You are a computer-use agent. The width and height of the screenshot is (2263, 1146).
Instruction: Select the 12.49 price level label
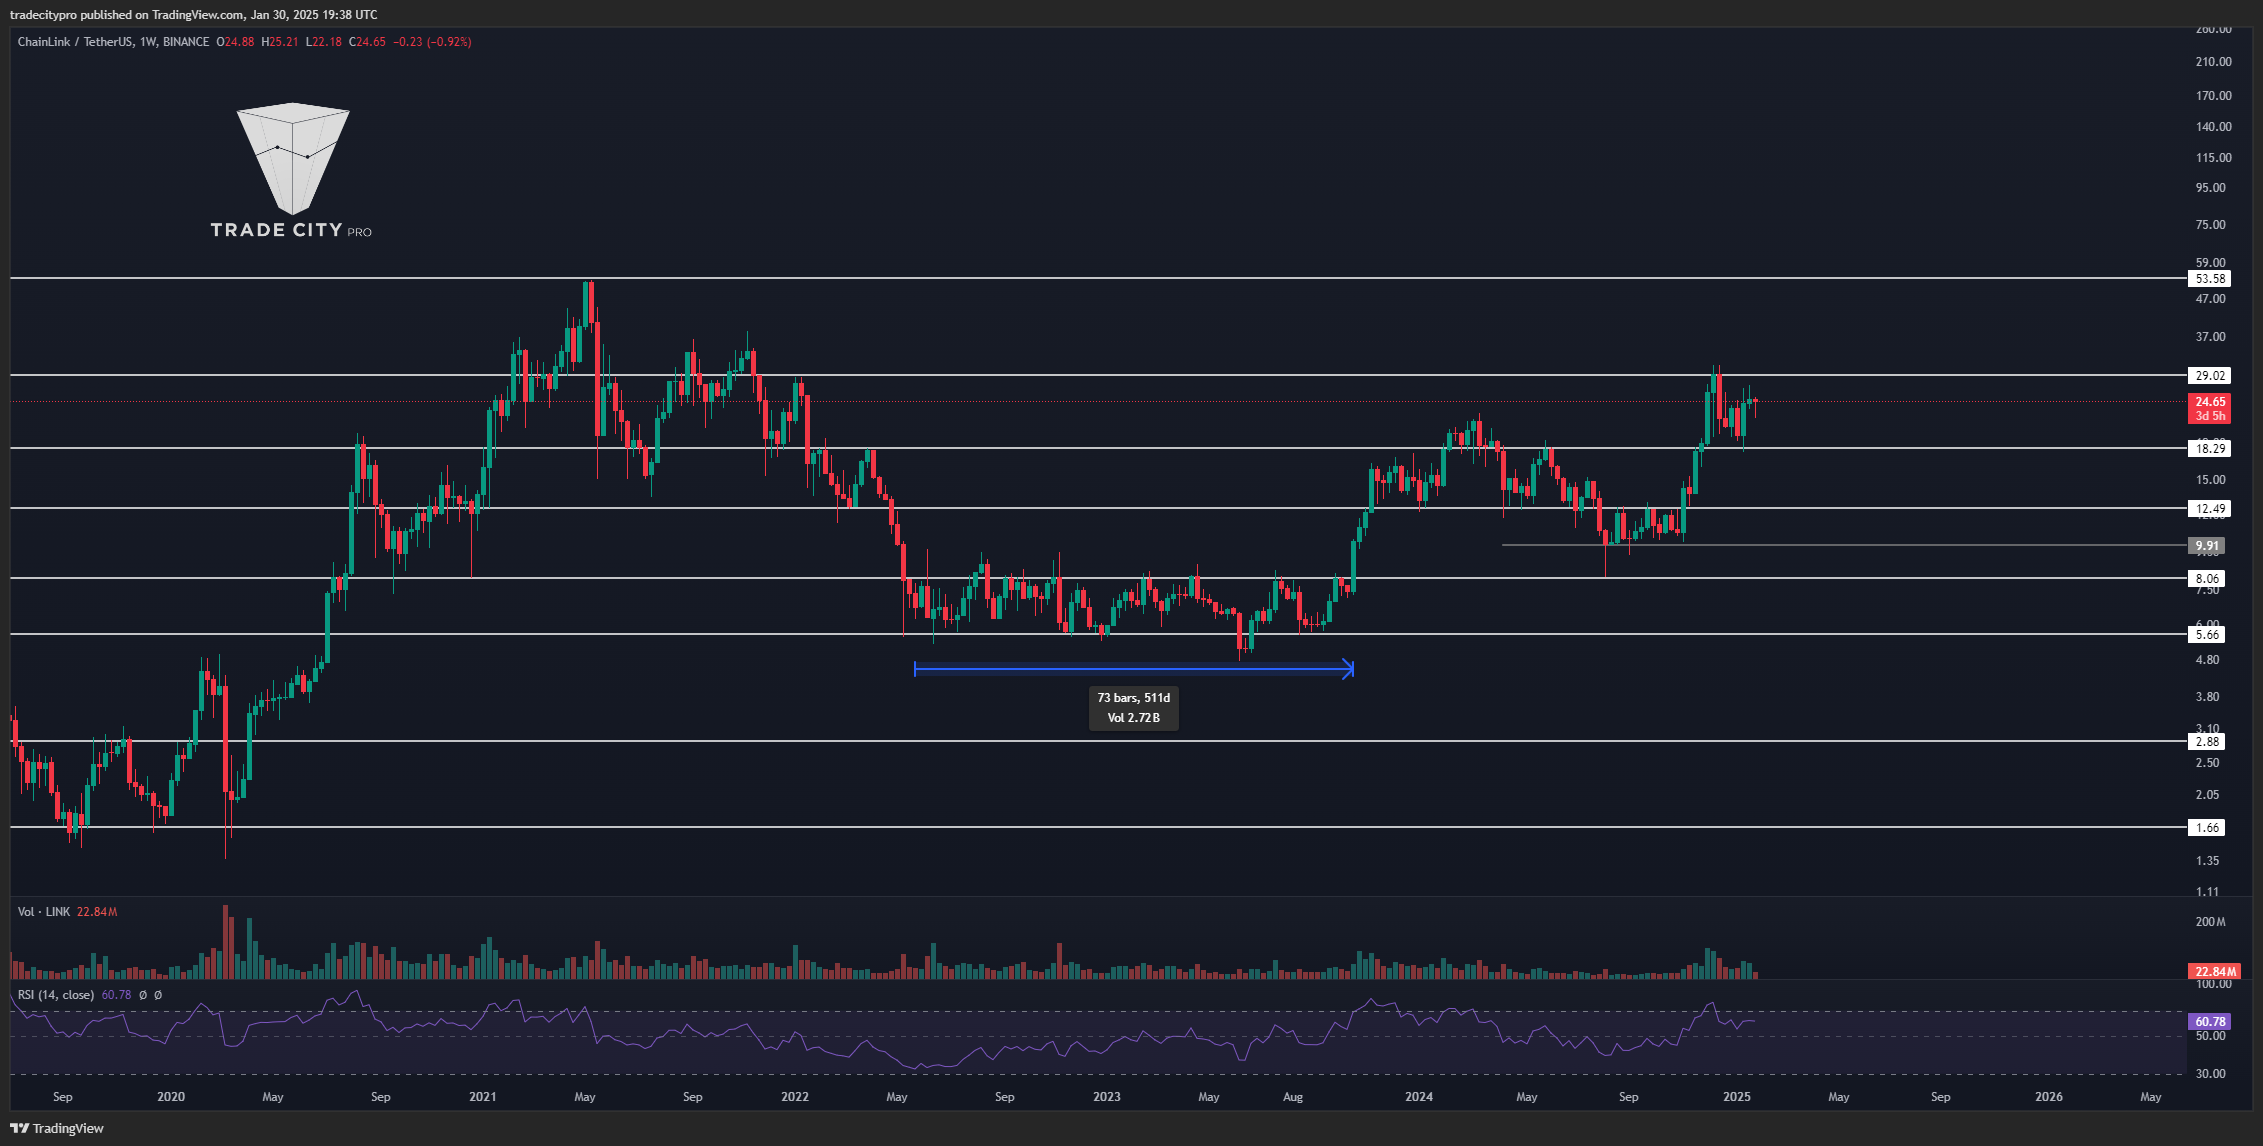click(2210, 509)
